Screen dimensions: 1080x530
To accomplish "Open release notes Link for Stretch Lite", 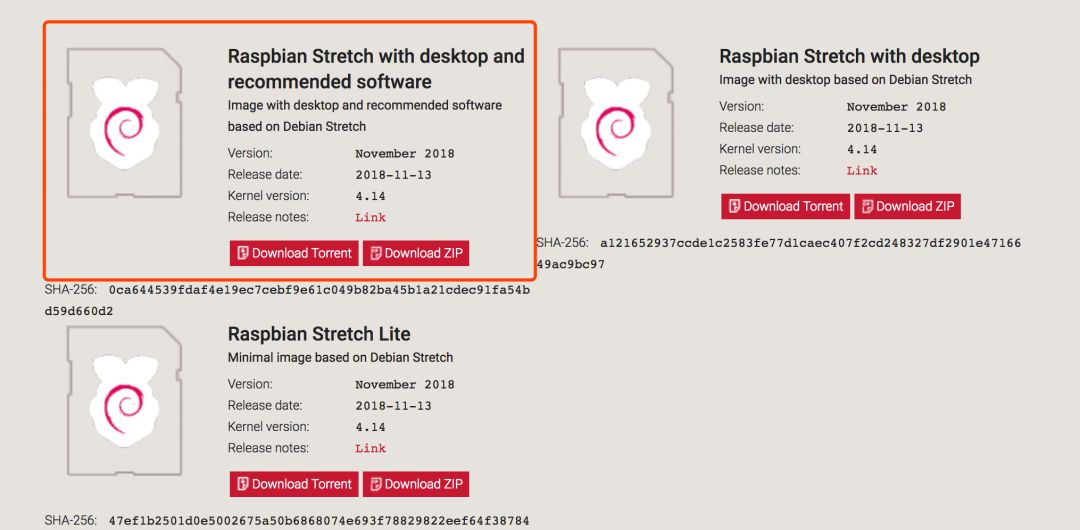I will pos(371,449).
